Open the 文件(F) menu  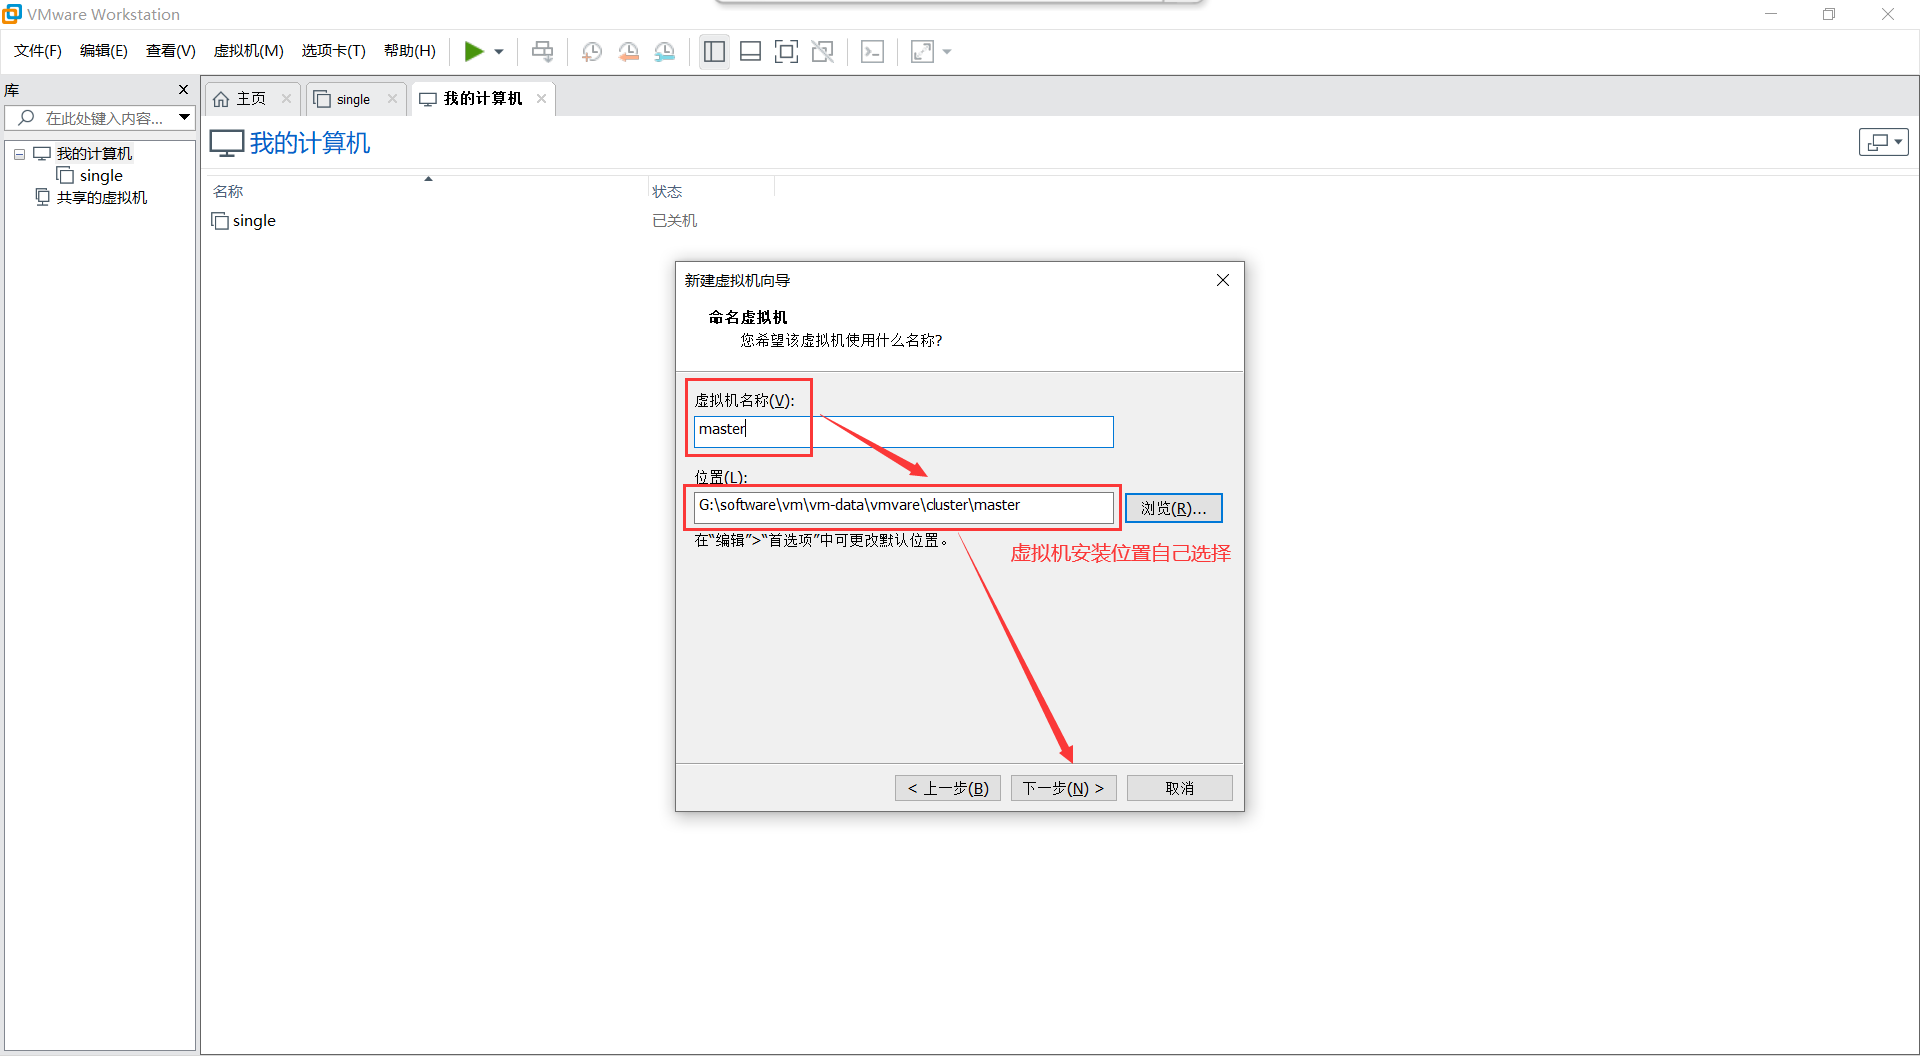(x=38, y=51)
